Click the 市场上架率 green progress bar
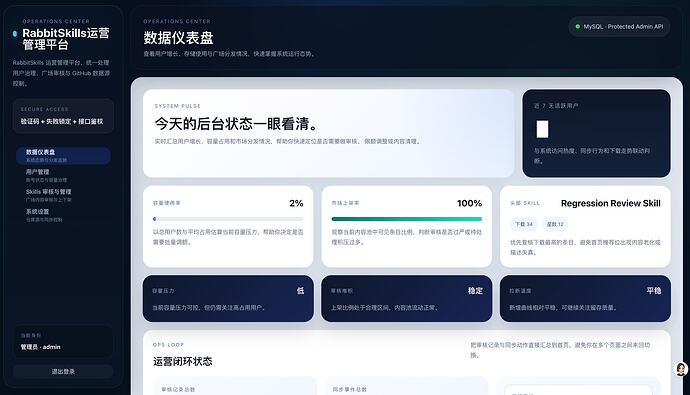Image resolution: width=690 pixels, height=395 pixels. click(407, 219)
